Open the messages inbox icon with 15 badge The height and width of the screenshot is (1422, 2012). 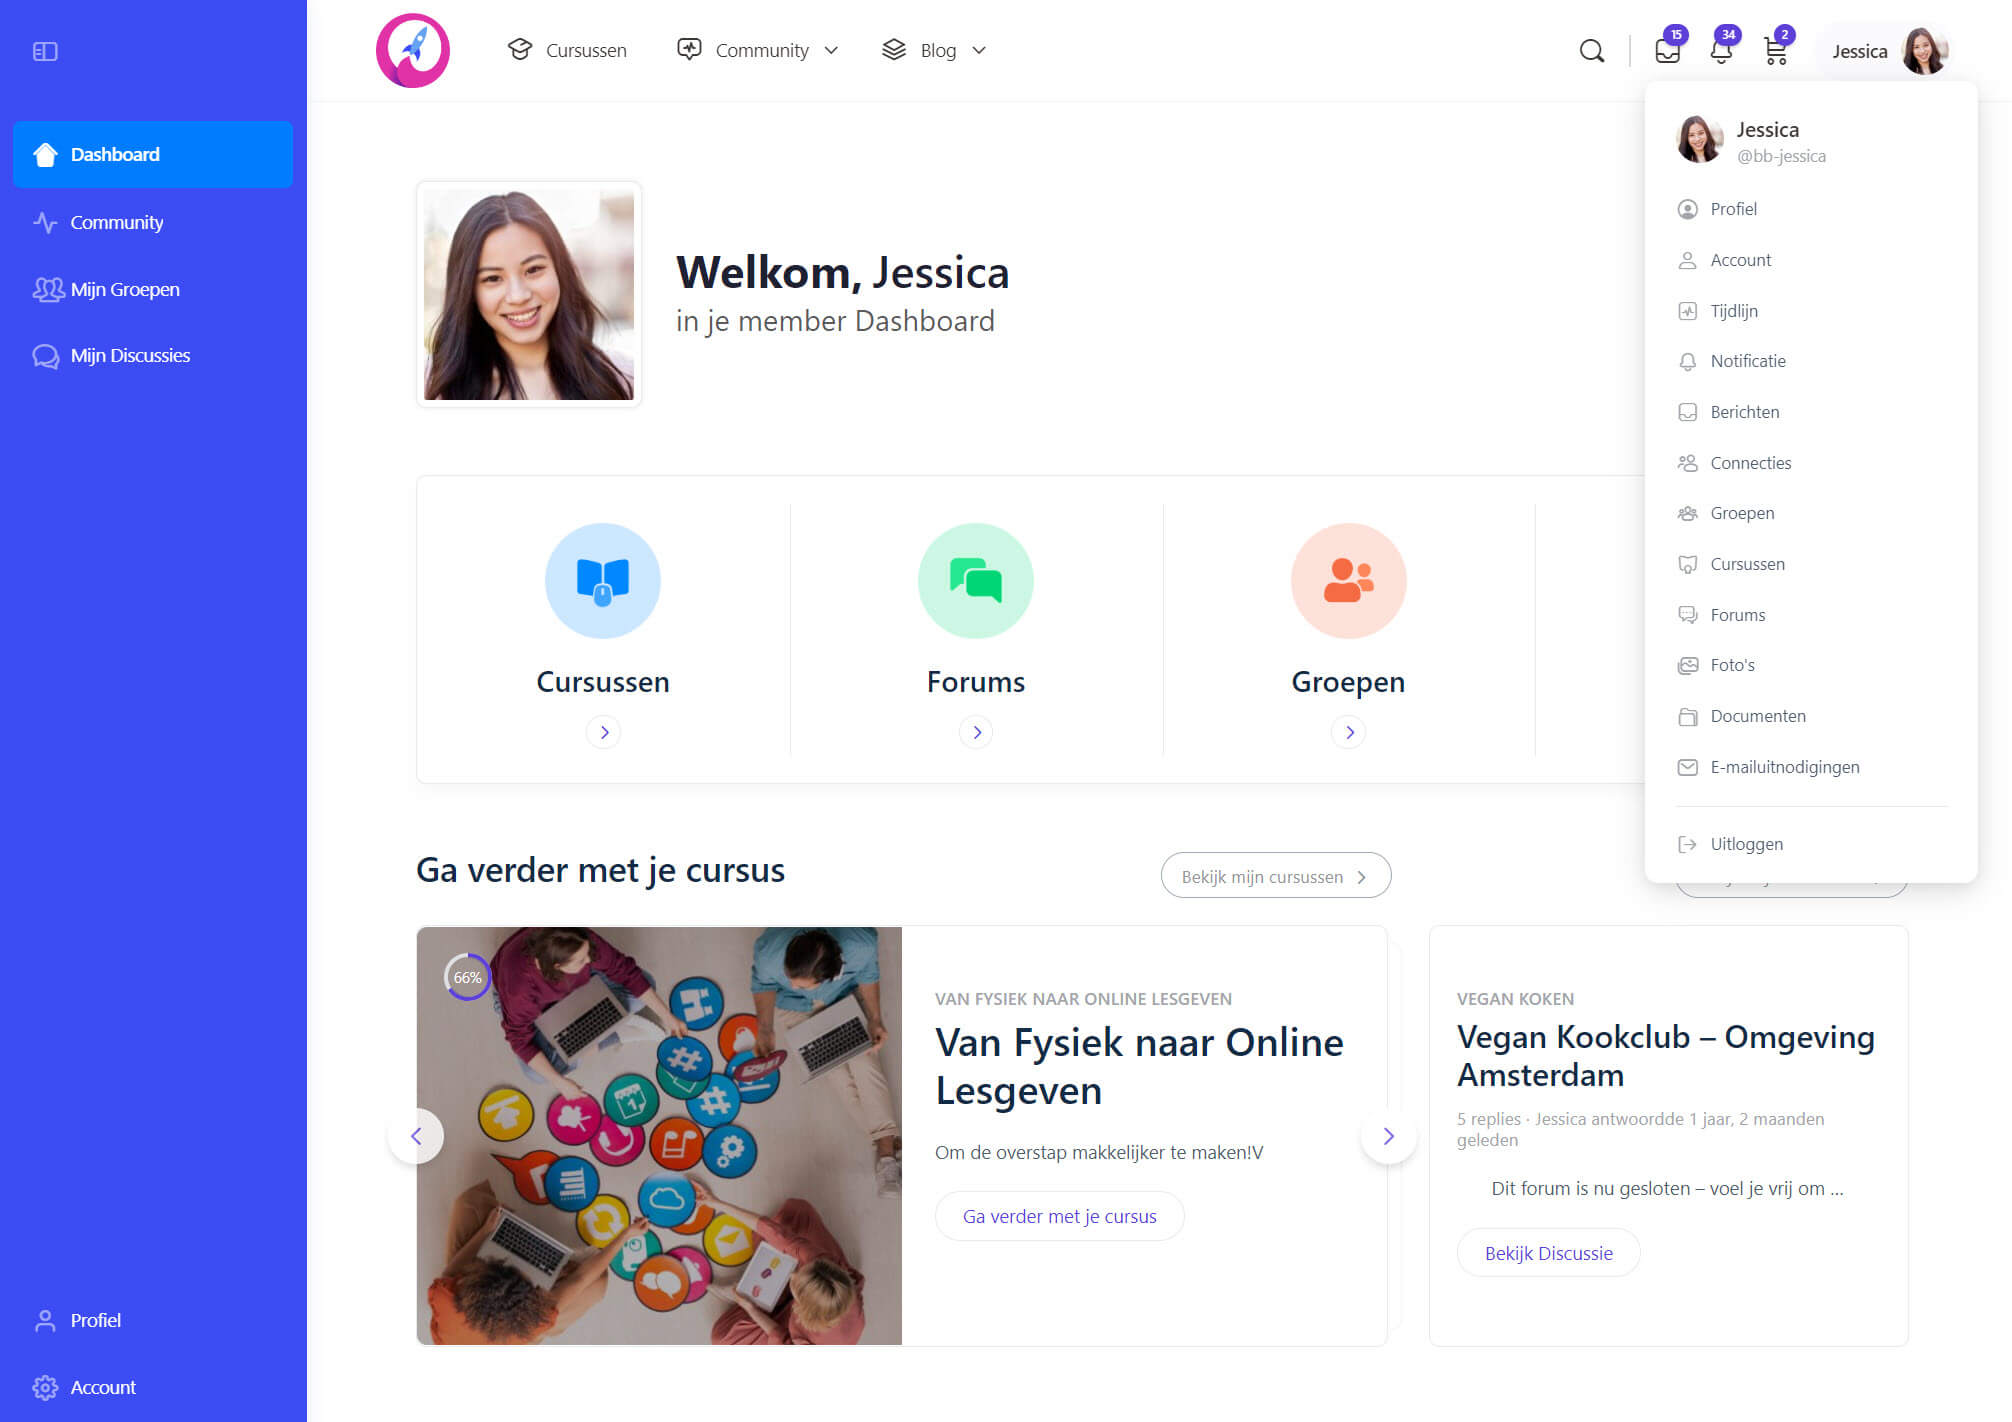[x=1668, y=49]
